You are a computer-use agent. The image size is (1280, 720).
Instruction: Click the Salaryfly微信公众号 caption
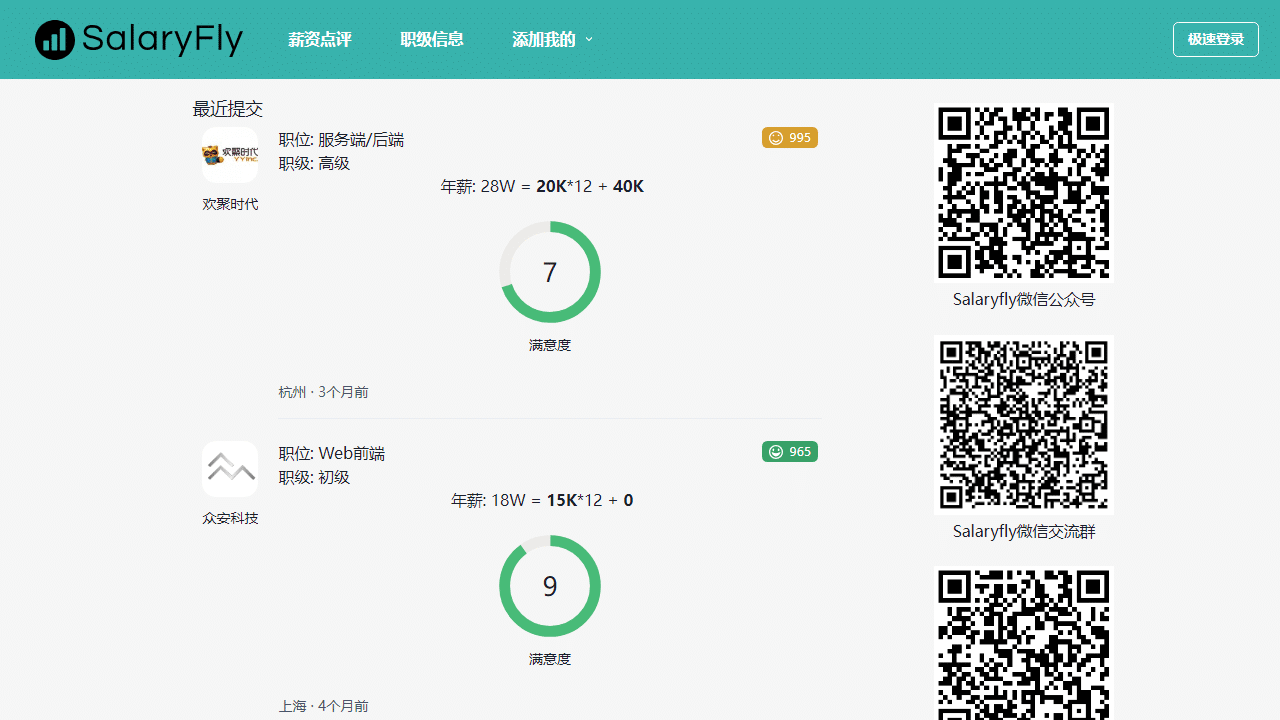1024,300
